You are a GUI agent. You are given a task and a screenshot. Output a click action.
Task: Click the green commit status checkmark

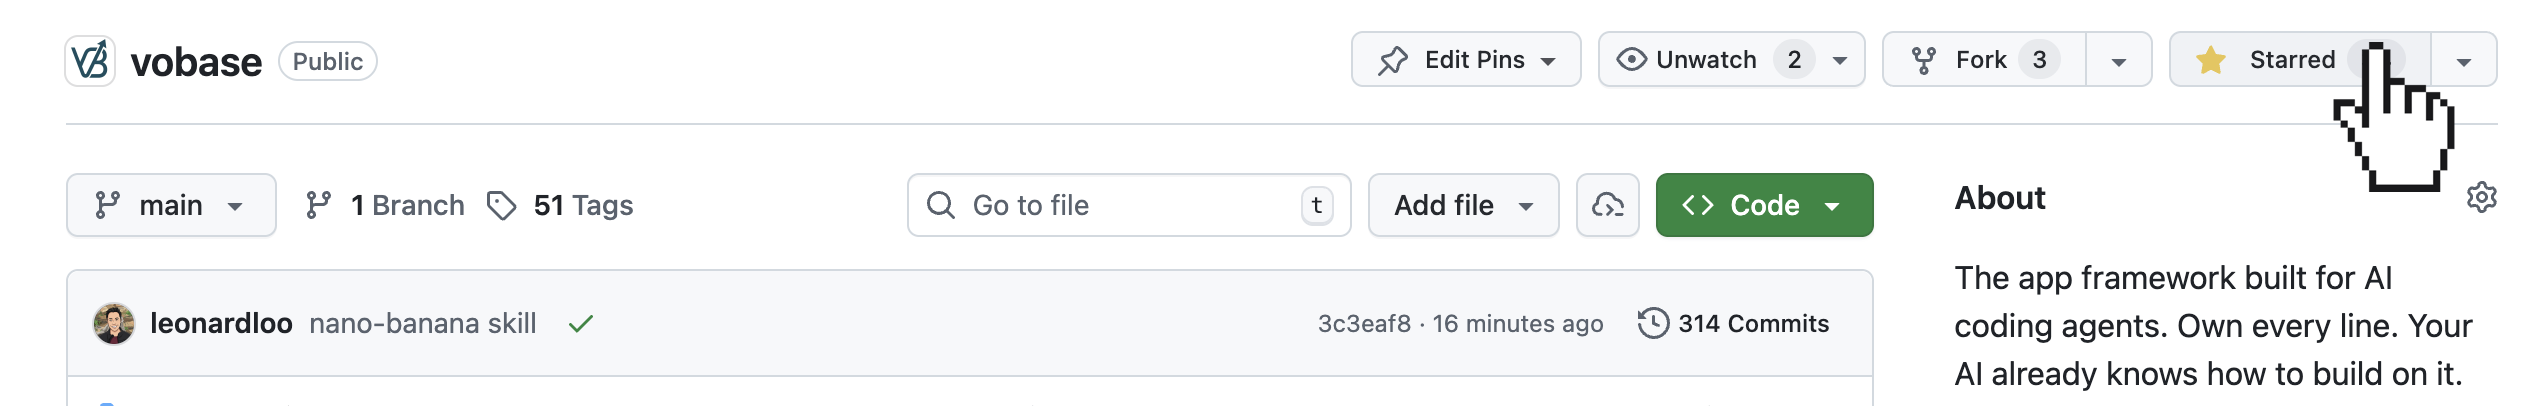(581, 324)
